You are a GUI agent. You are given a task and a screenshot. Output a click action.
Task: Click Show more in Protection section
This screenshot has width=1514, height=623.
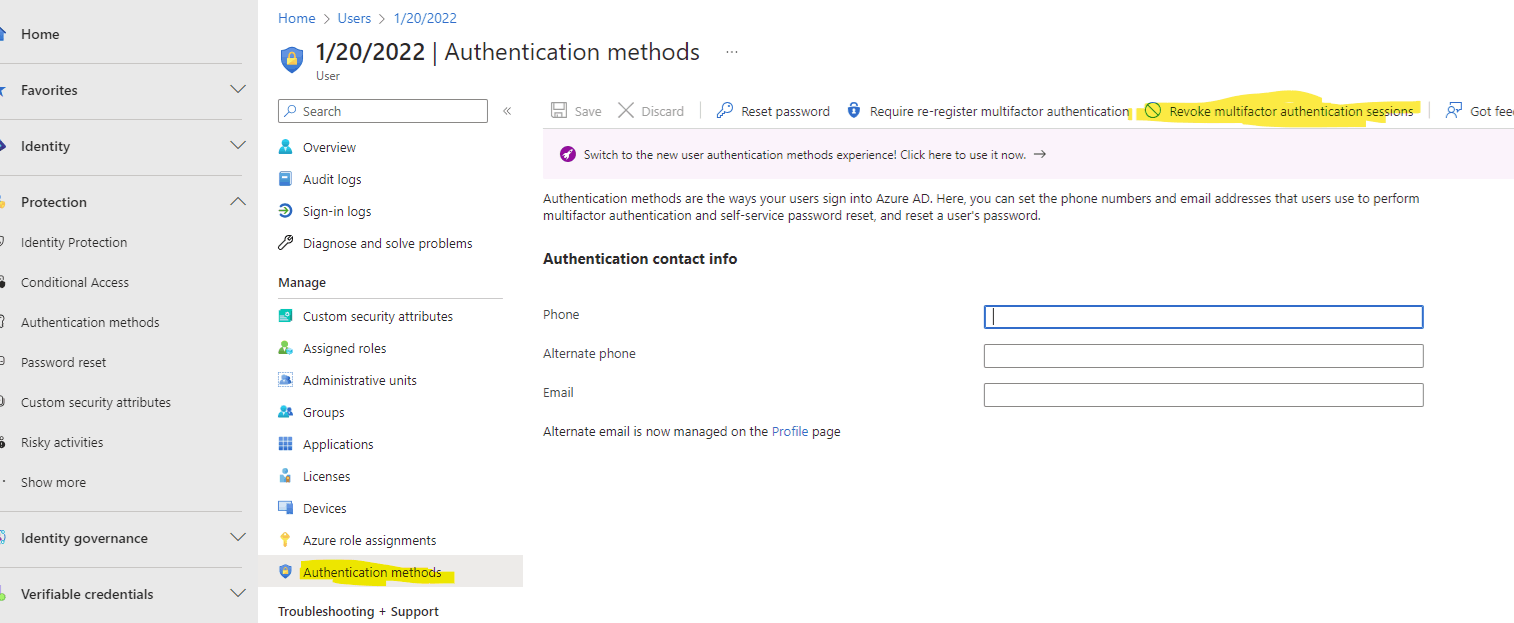click(x=53, y=482)
